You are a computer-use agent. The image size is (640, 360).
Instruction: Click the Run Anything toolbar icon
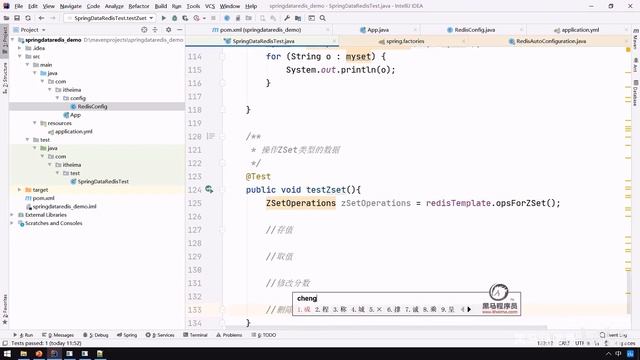(311, 18)
